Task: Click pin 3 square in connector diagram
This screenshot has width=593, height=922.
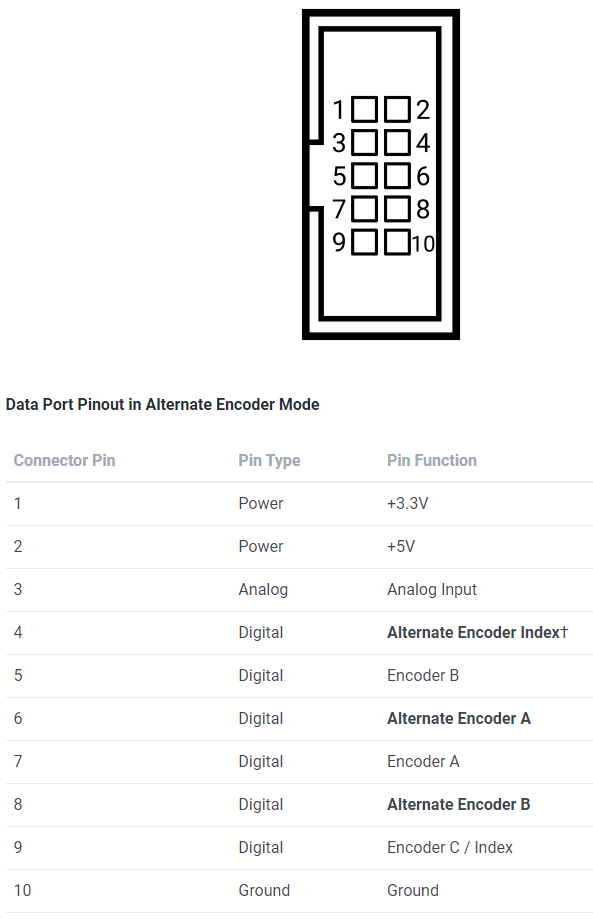Action: [x=365, y=142]
